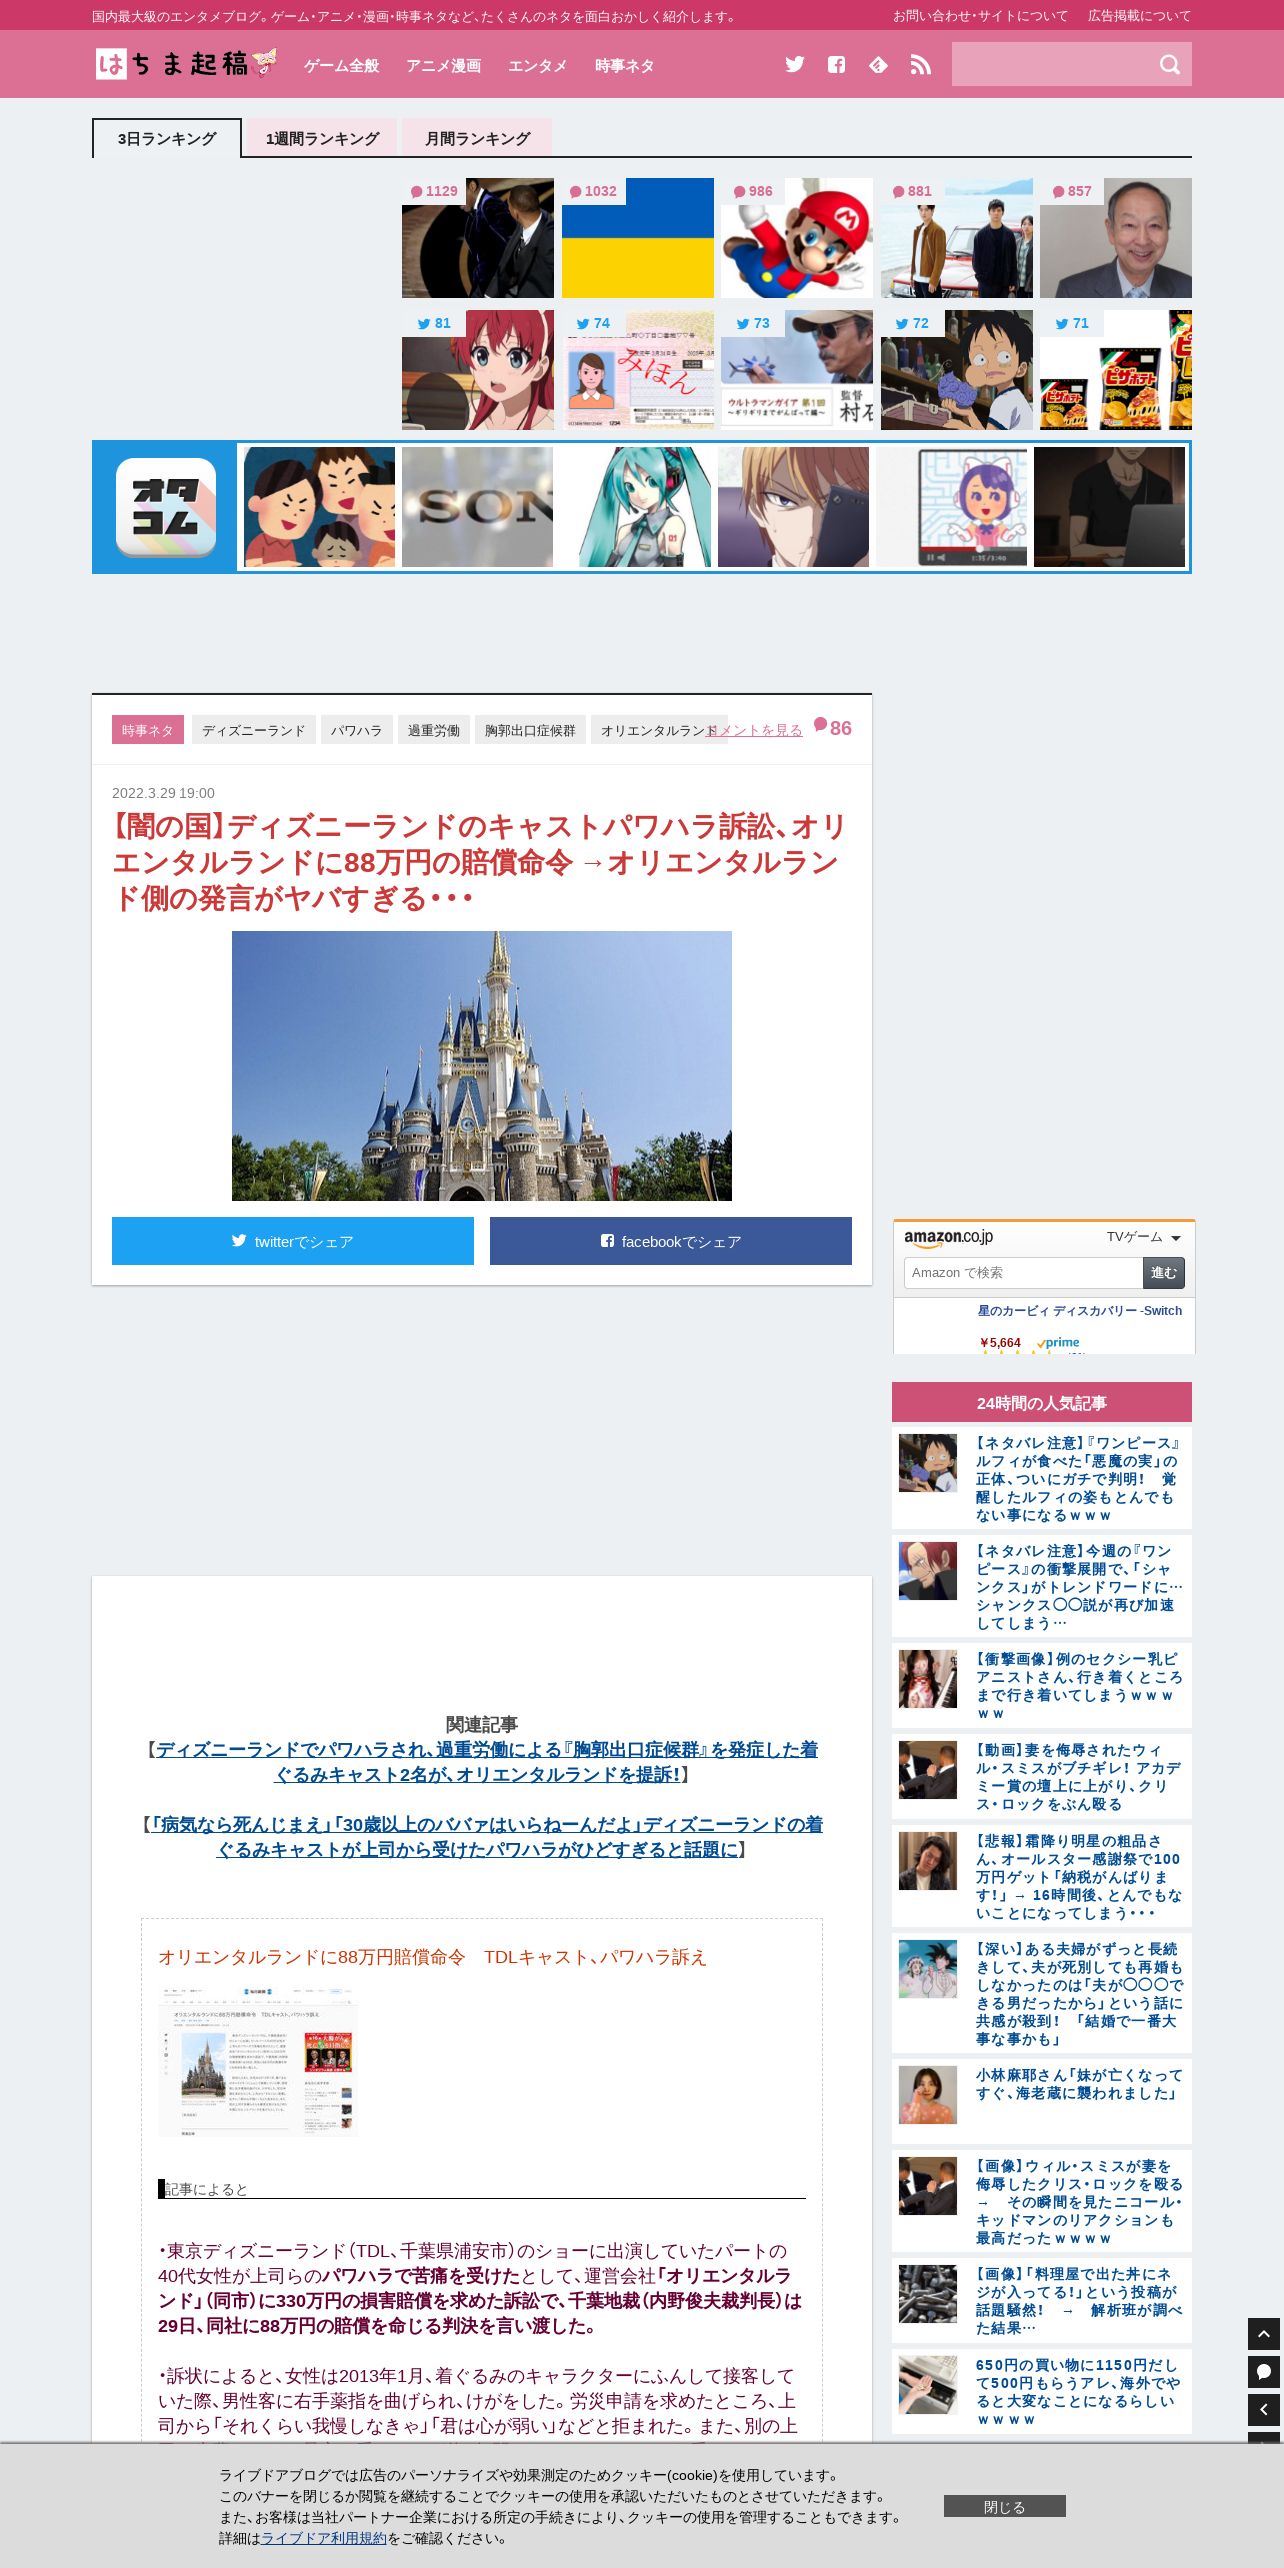This screenshot has height=2568, width=1284.
Task: Open the Mario thumbnail with 986 comments
Action: point(797,238)
